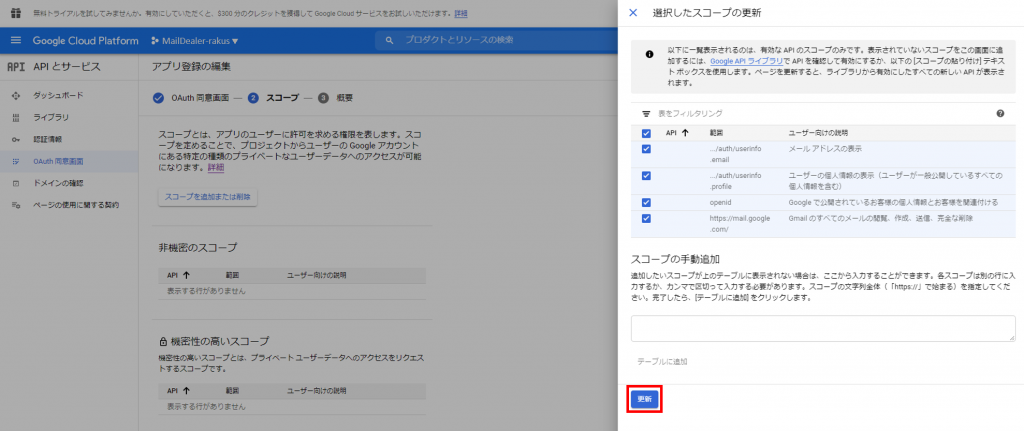Sort panel table by API column arrow
Viewport: 1024px width, 431px height.
(685, 133)
